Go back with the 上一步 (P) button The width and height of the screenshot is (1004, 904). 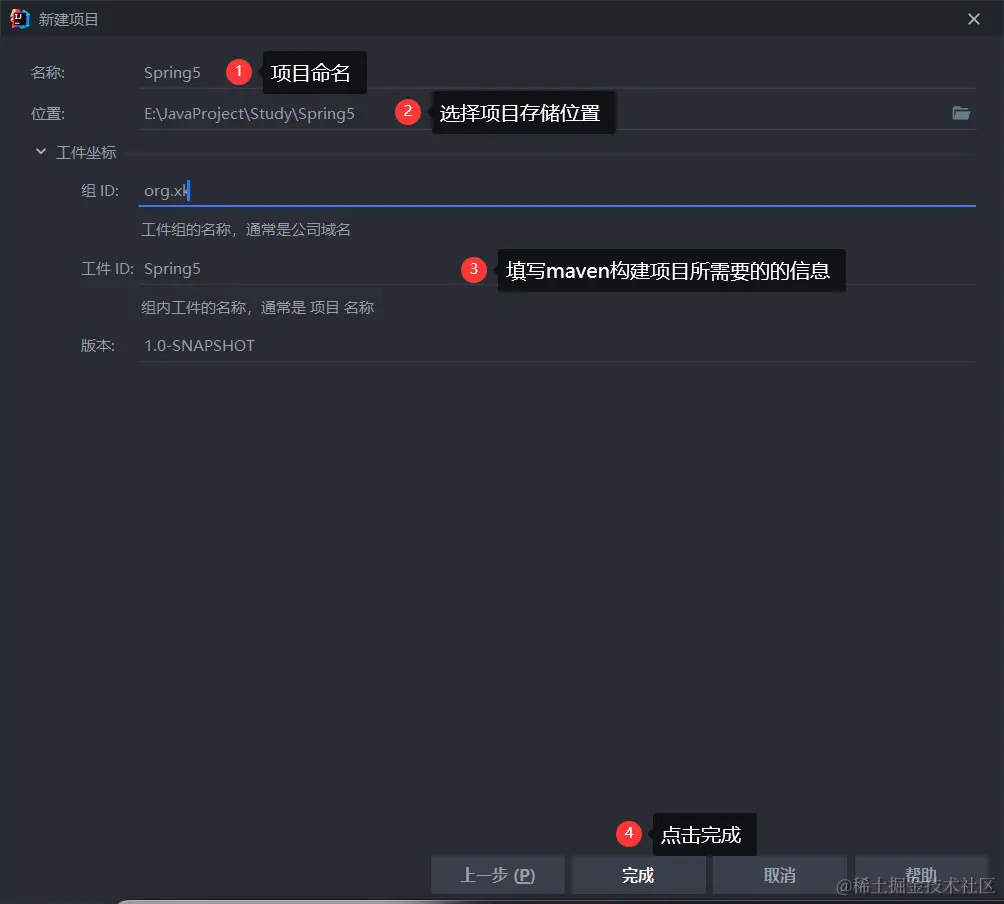(498, 875)
